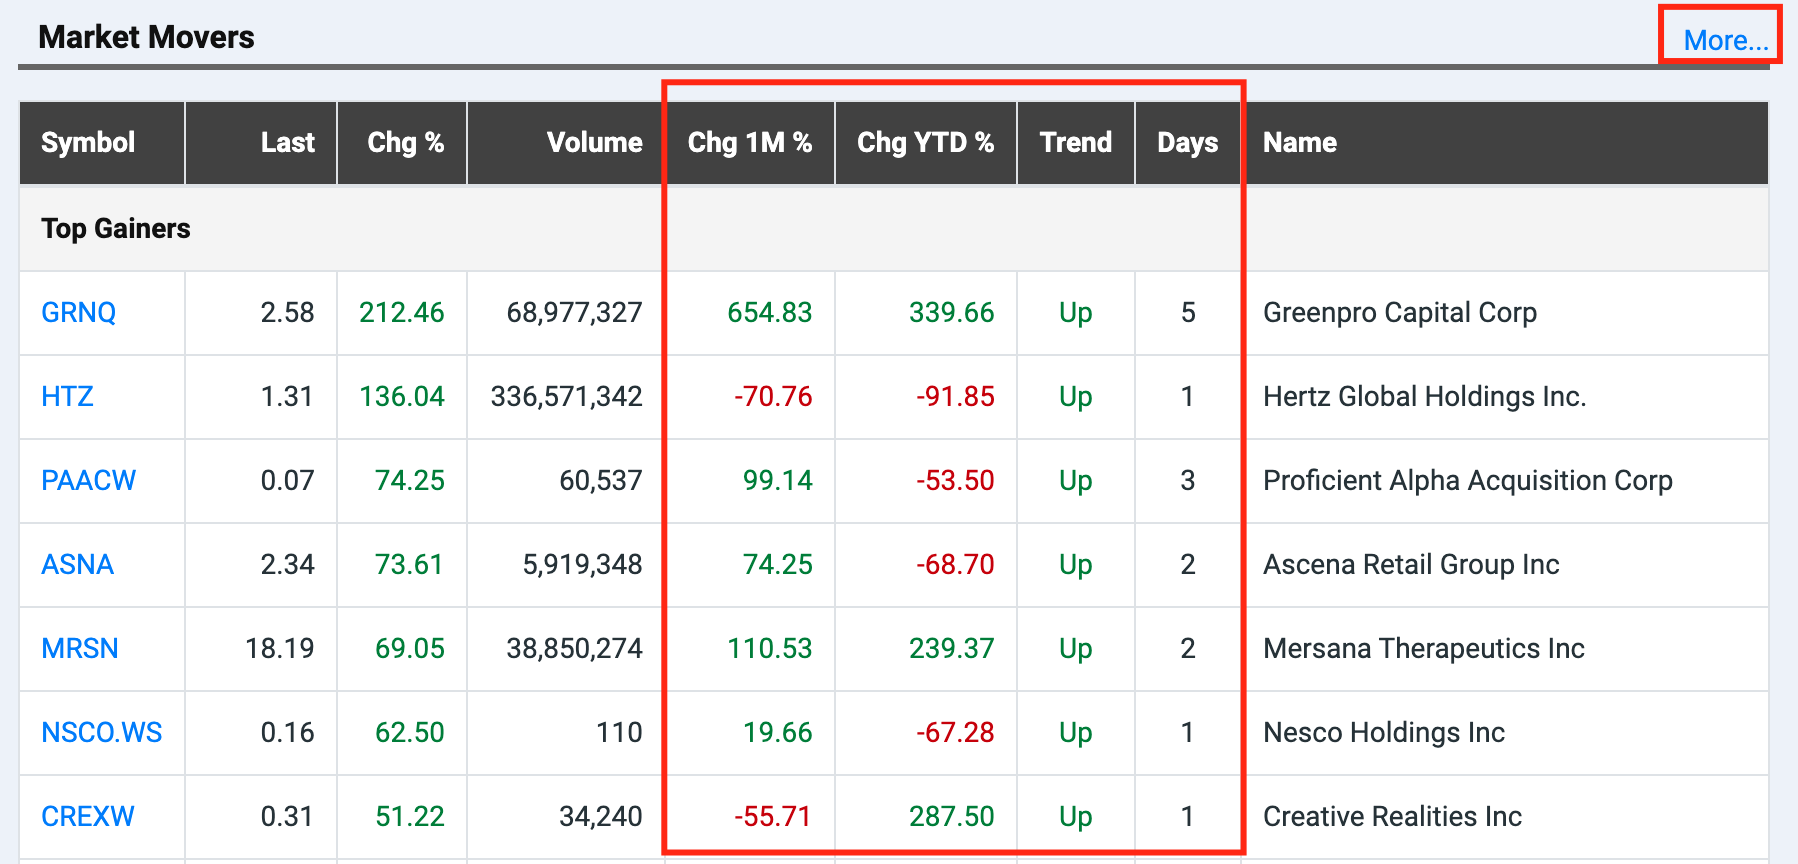The height and width of the screenshot is (864, 1798).
Task: Click the Trend column header
Action: coord(1076,143)
